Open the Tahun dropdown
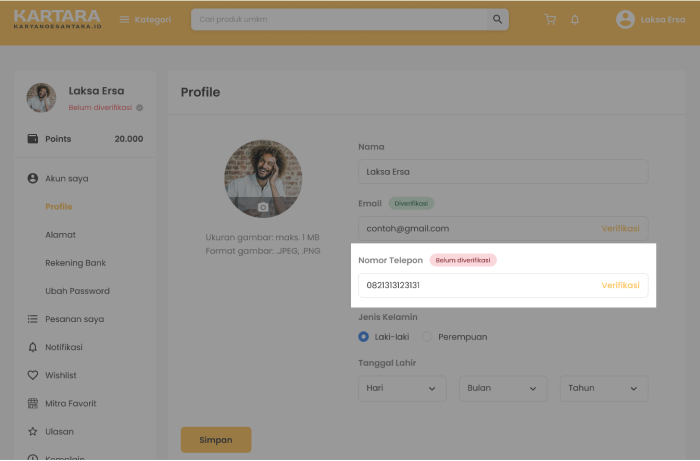The width and height of the screenshot is (700, 461). pyautogui.click(x=604, y=388)
